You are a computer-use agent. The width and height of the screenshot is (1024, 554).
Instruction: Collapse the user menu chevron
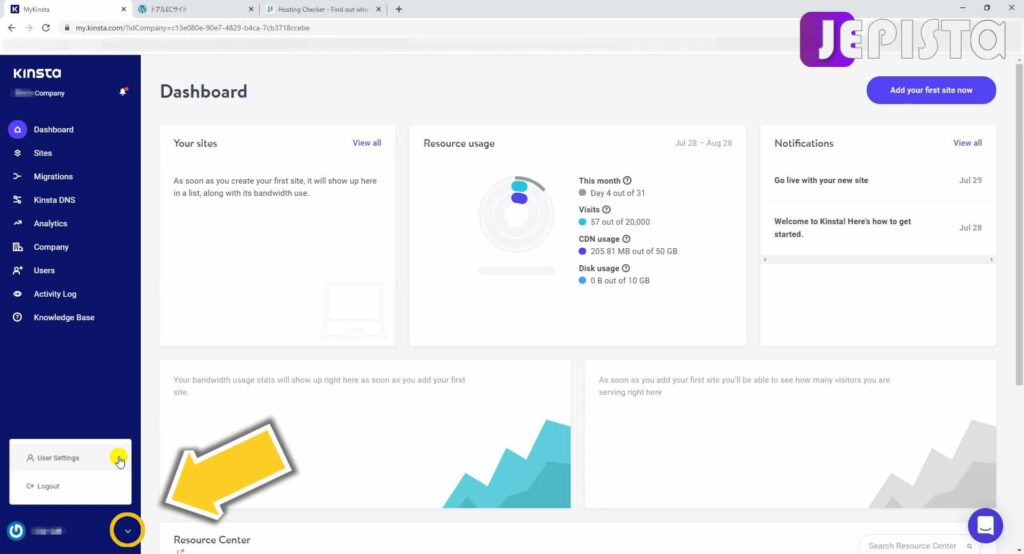coord(127,530)
